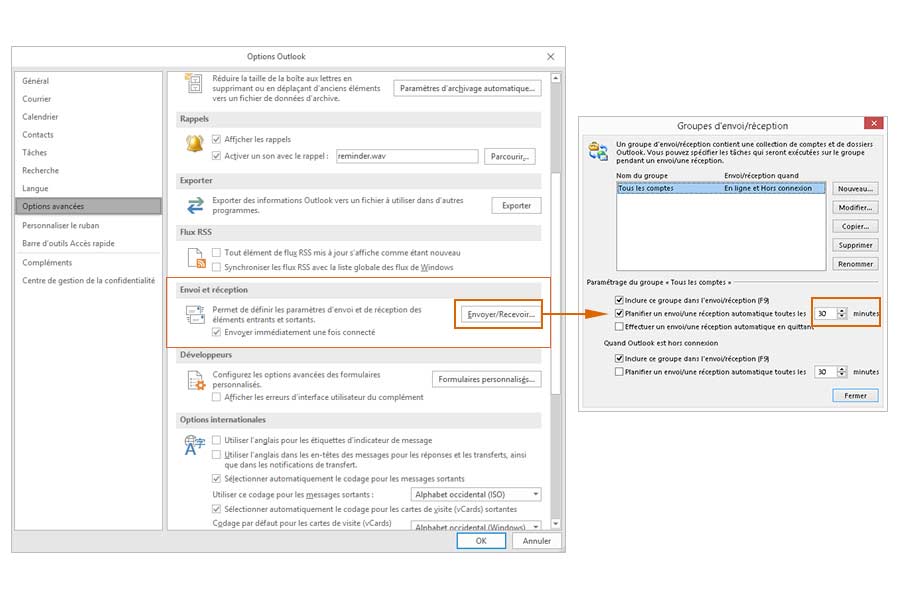Click the Modifier button
The width and height of the screenshot is (900, 600).
(855, 207)
